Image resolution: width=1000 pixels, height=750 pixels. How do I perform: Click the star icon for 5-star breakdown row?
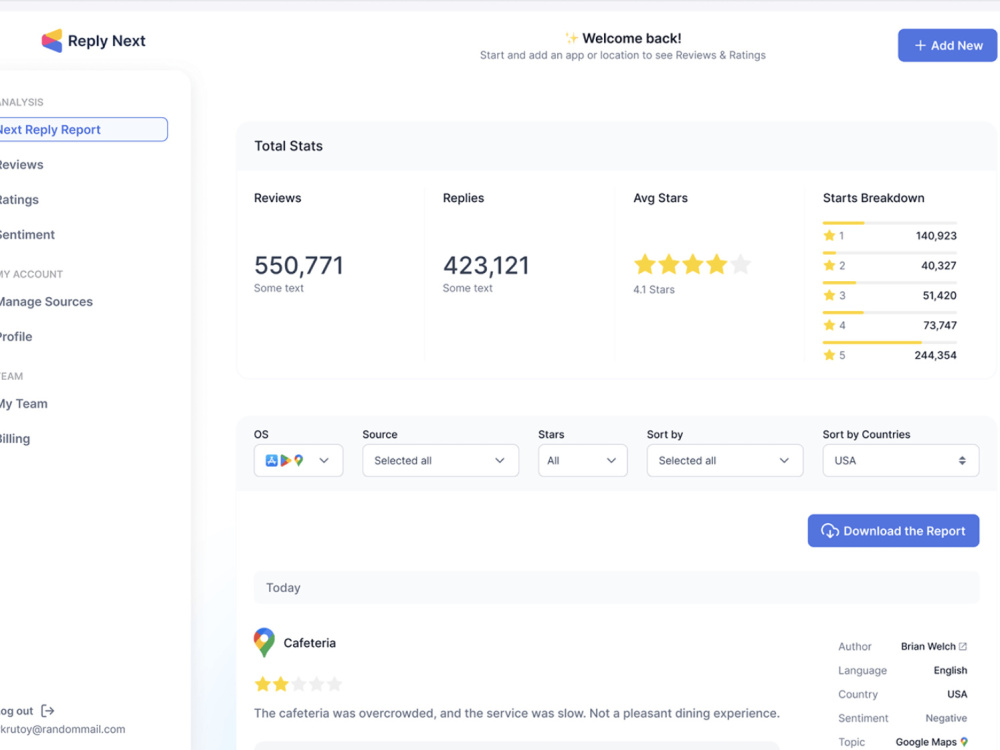click(829, 355)
